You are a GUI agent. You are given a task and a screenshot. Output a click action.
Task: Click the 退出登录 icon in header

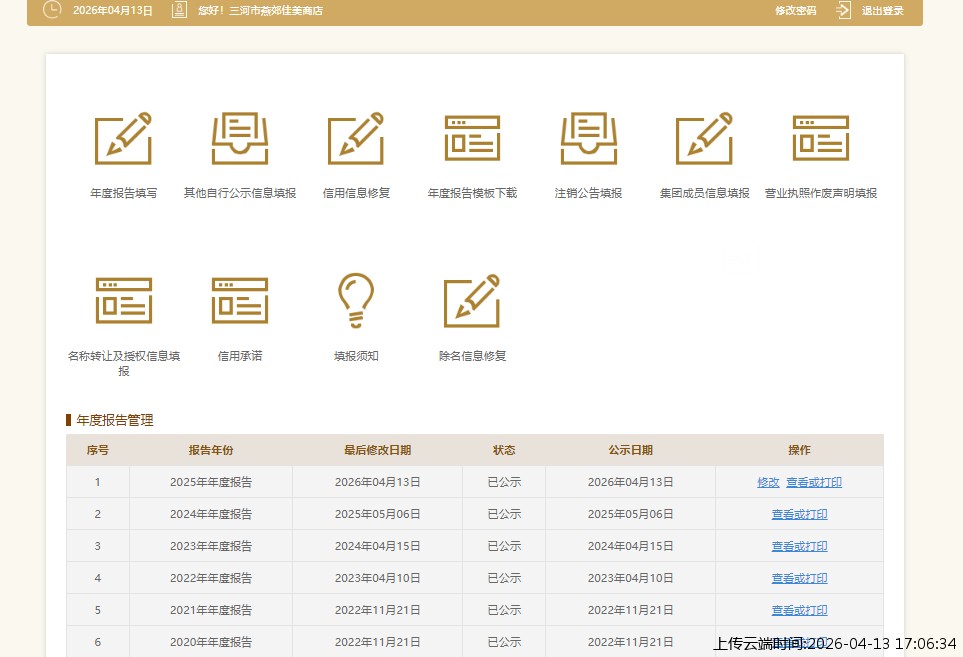(x=844, y=10)
